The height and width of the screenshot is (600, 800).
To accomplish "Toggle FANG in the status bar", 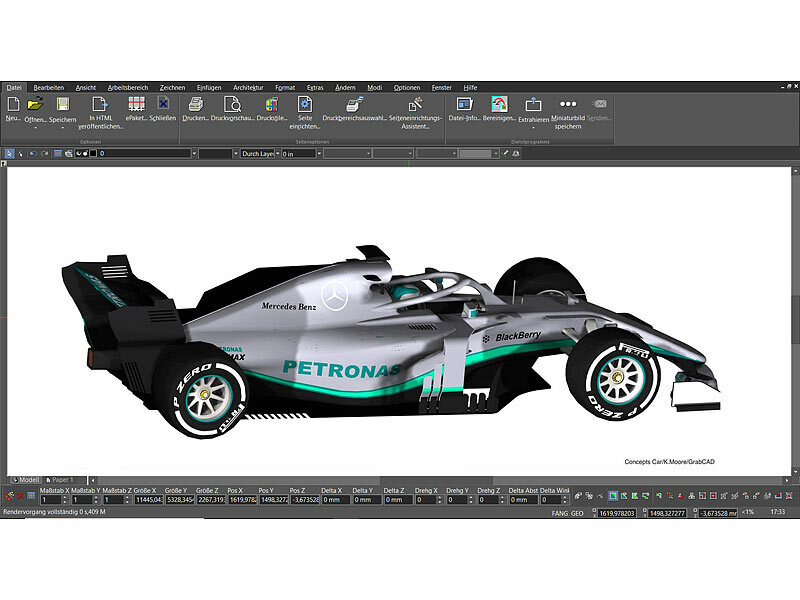I will point(560,513).
